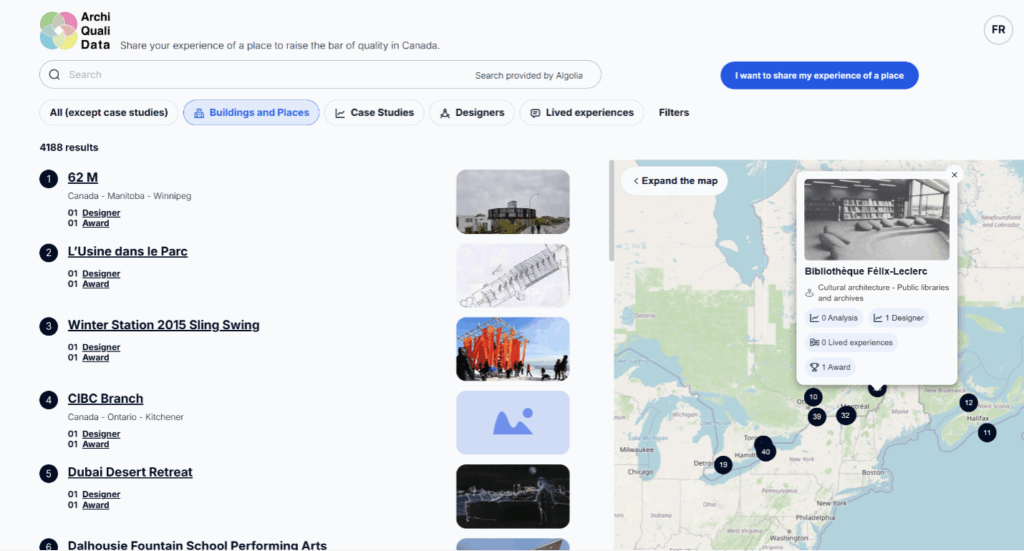Viewport: 1024px width, 551px height.
Task: Open L'Usine dans le Parc sketch thumbnail
Action: [x=513, y=276]
